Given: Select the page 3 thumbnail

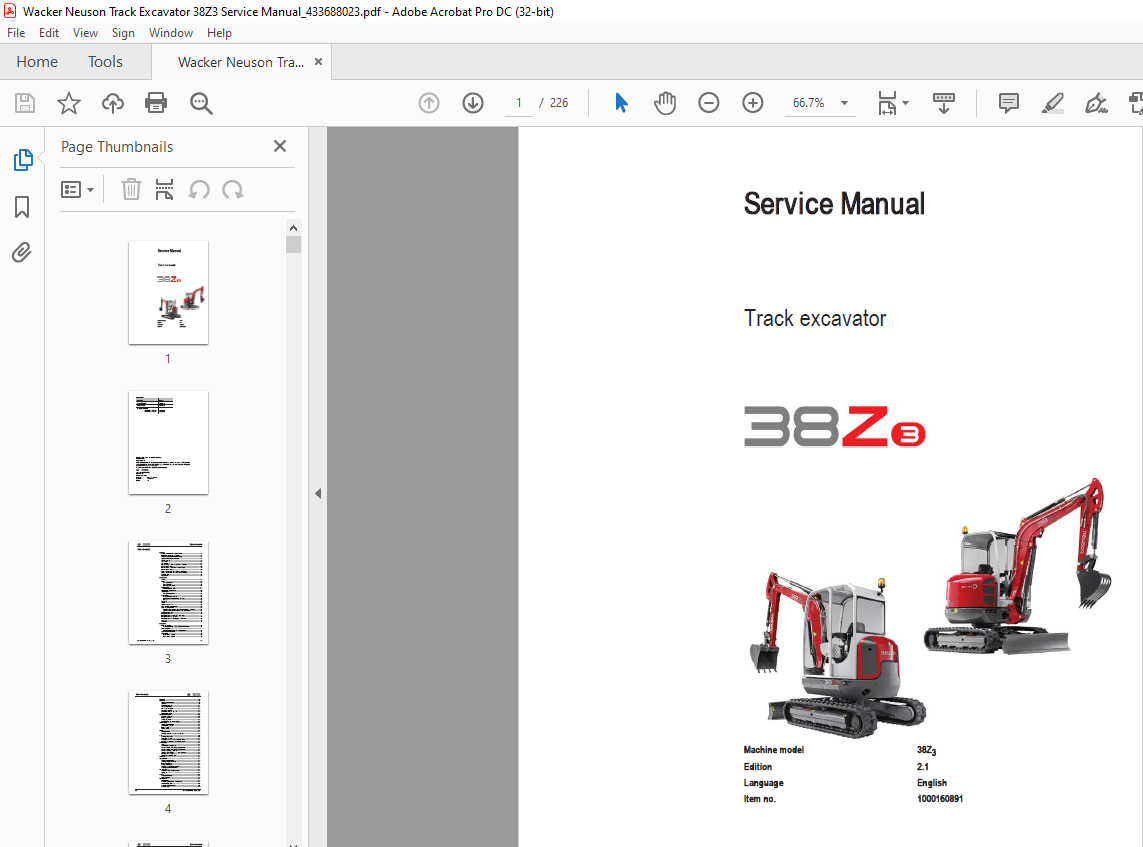Looking at the screenshot, I should (168, 593).
